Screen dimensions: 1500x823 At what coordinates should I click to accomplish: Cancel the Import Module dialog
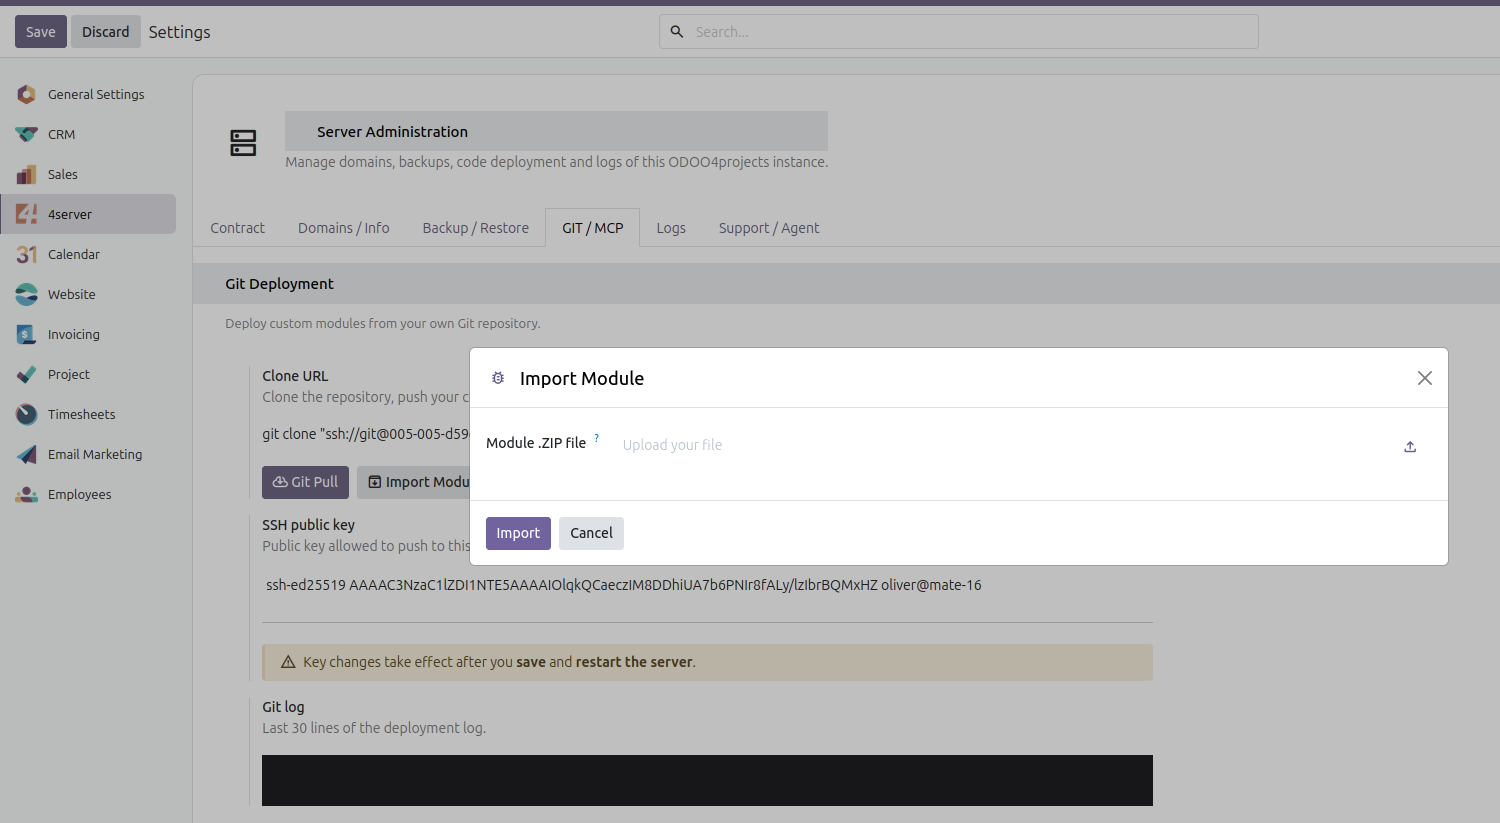pos(591,533)
